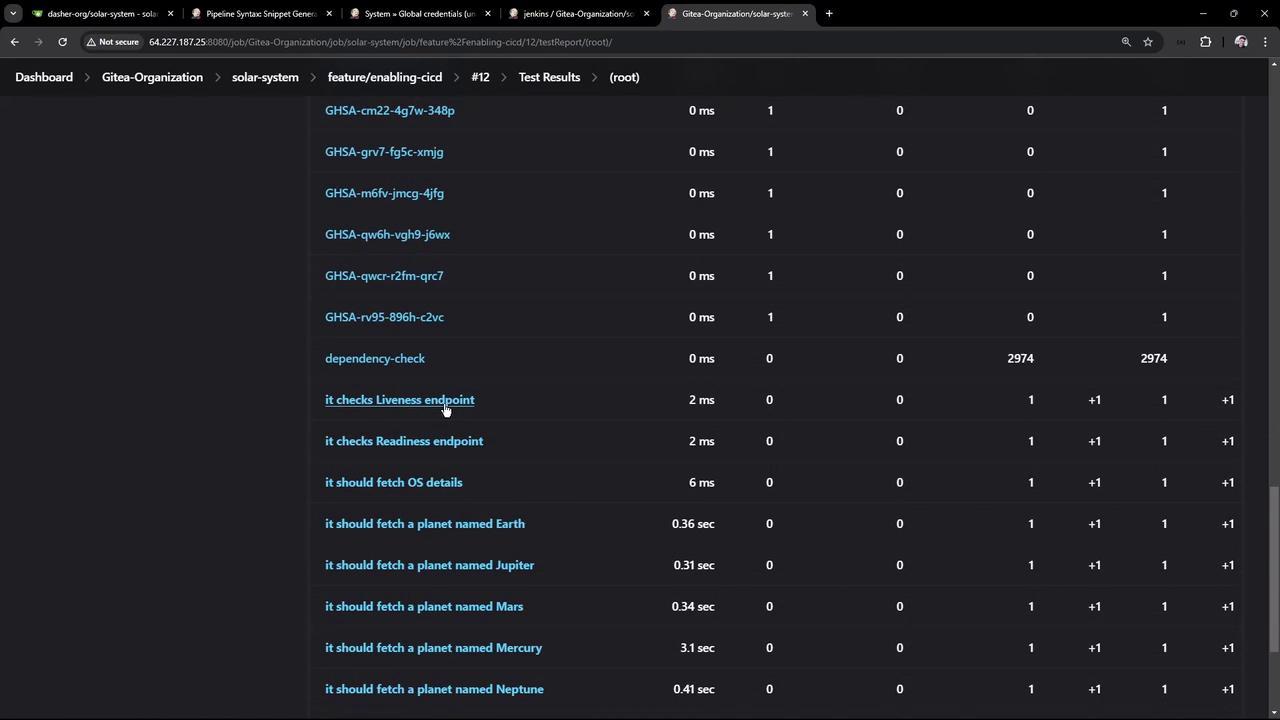Click the 0.34 sec duration value
The width and height of the screenshot is (1280, 720).
coord(693,606)
